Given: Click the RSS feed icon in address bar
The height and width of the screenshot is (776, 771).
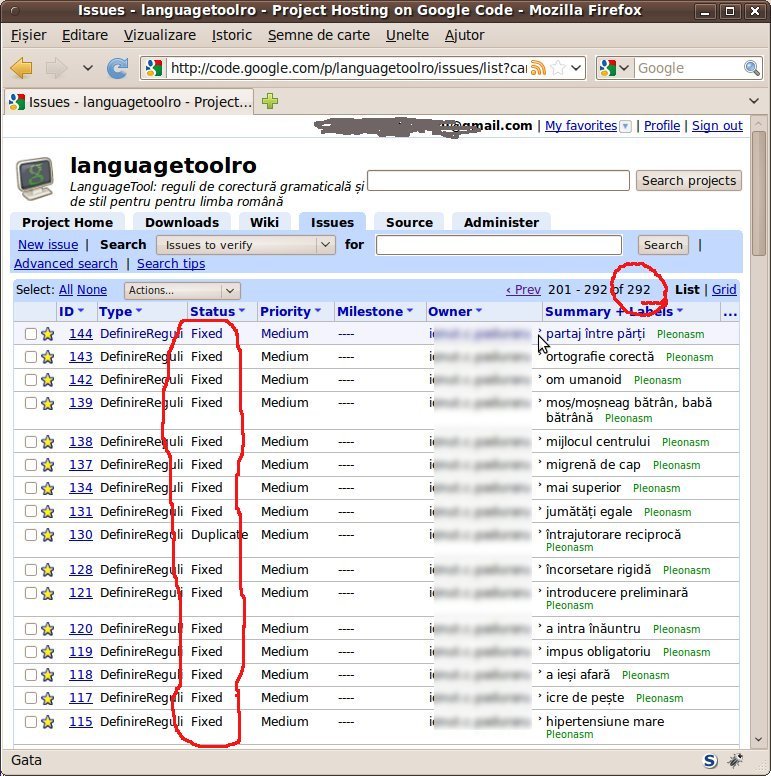Looking at the screenshot, I should tap(538, 68).
